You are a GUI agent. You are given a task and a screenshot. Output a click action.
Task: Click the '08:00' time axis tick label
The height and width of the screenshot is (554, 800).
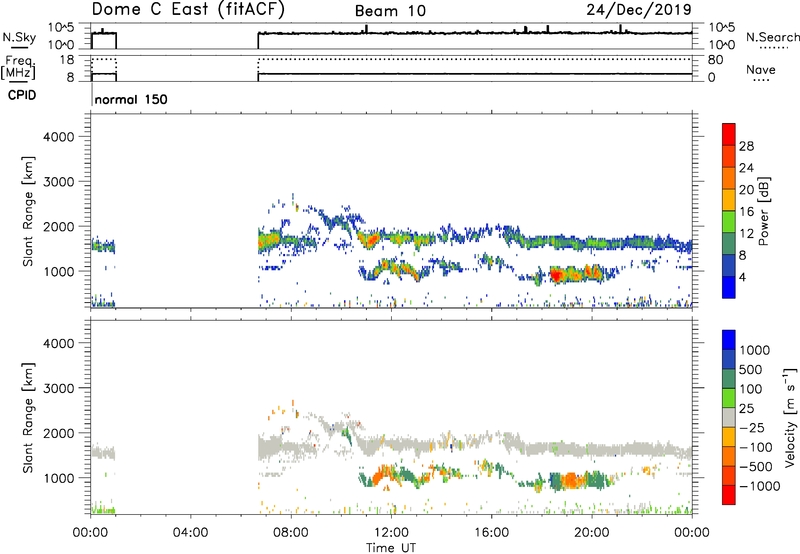pos(291,533)
